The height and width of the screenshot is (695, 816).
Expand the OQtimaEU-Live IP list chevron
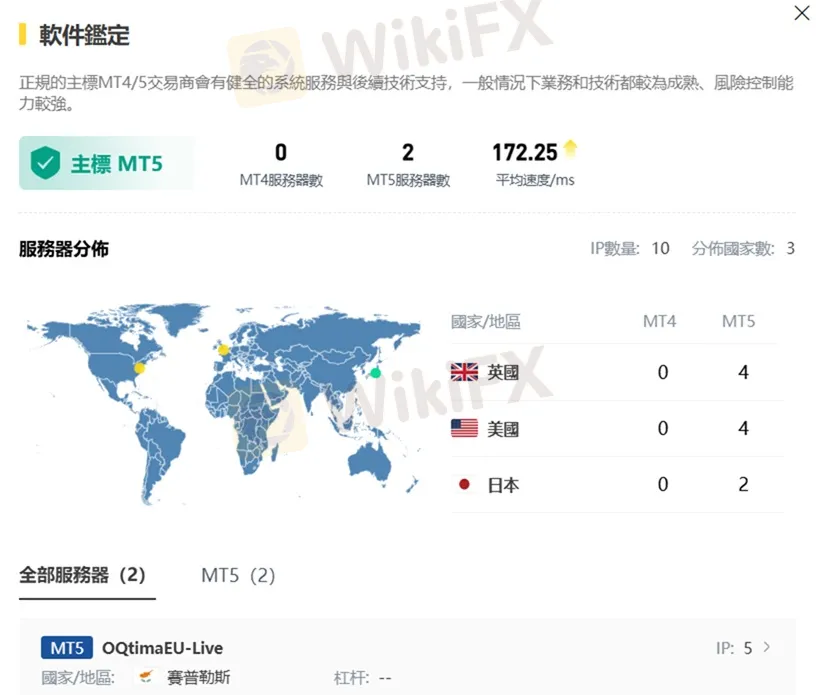(x=767, y=648)
